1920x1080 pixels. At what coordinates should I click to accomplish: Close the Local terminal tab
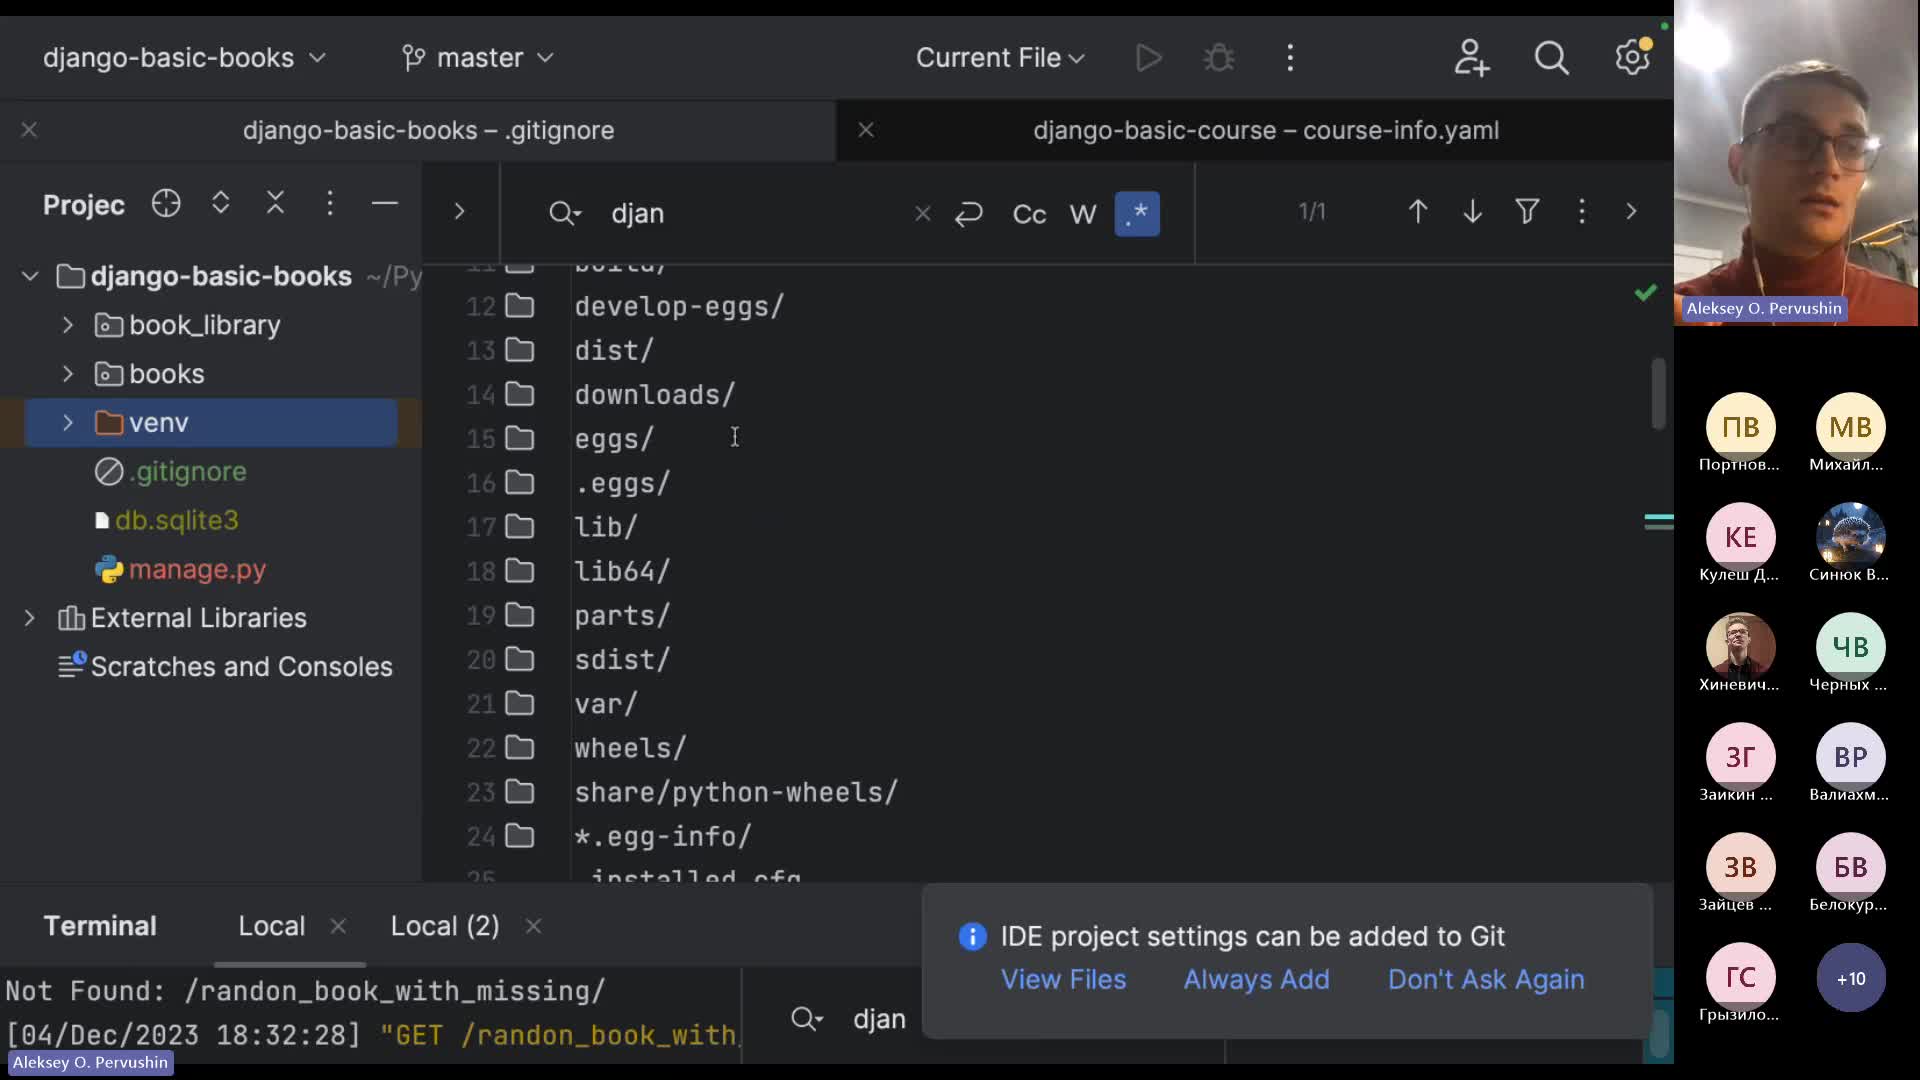click(338, 926)
